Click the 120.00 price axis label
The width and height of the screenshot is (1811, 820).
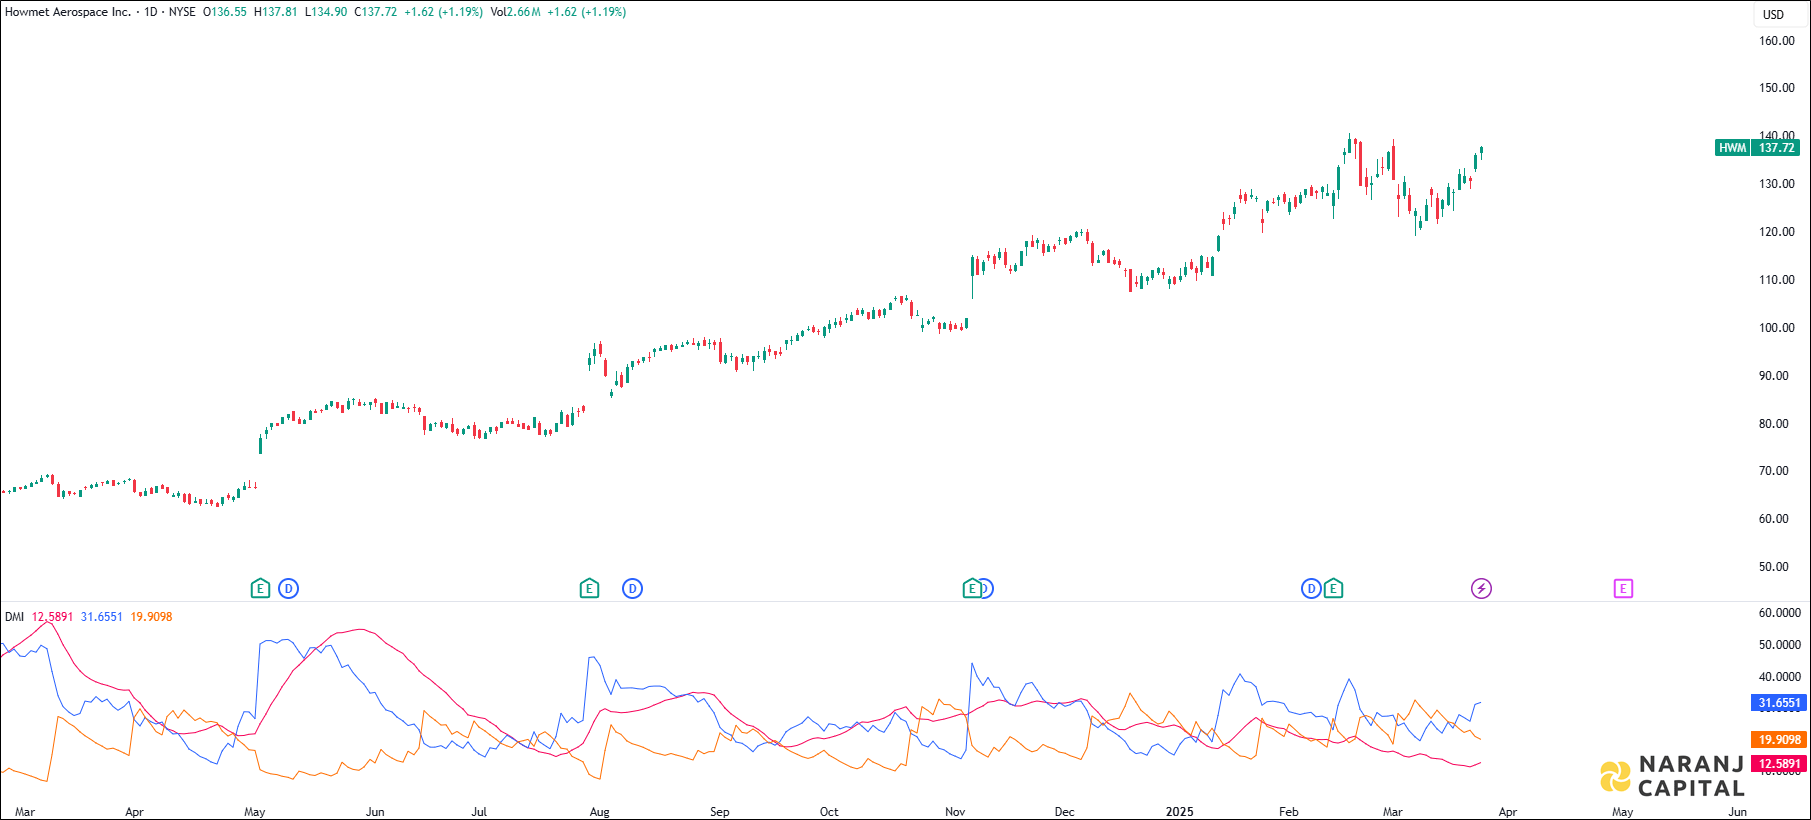[1777, 232]
